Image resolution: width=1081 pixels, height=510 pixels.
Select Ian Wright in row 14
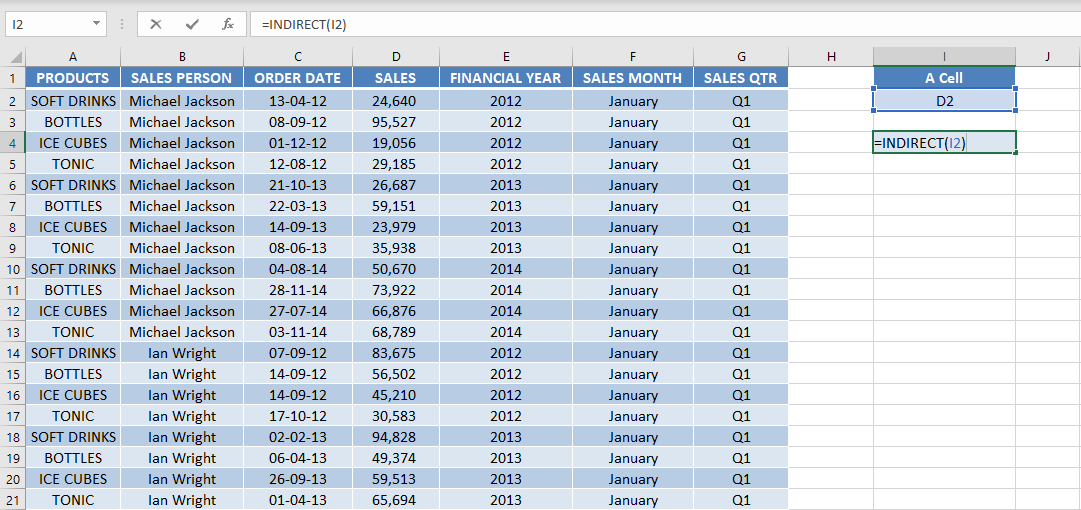pyautogui.click(x=182, y=354)
